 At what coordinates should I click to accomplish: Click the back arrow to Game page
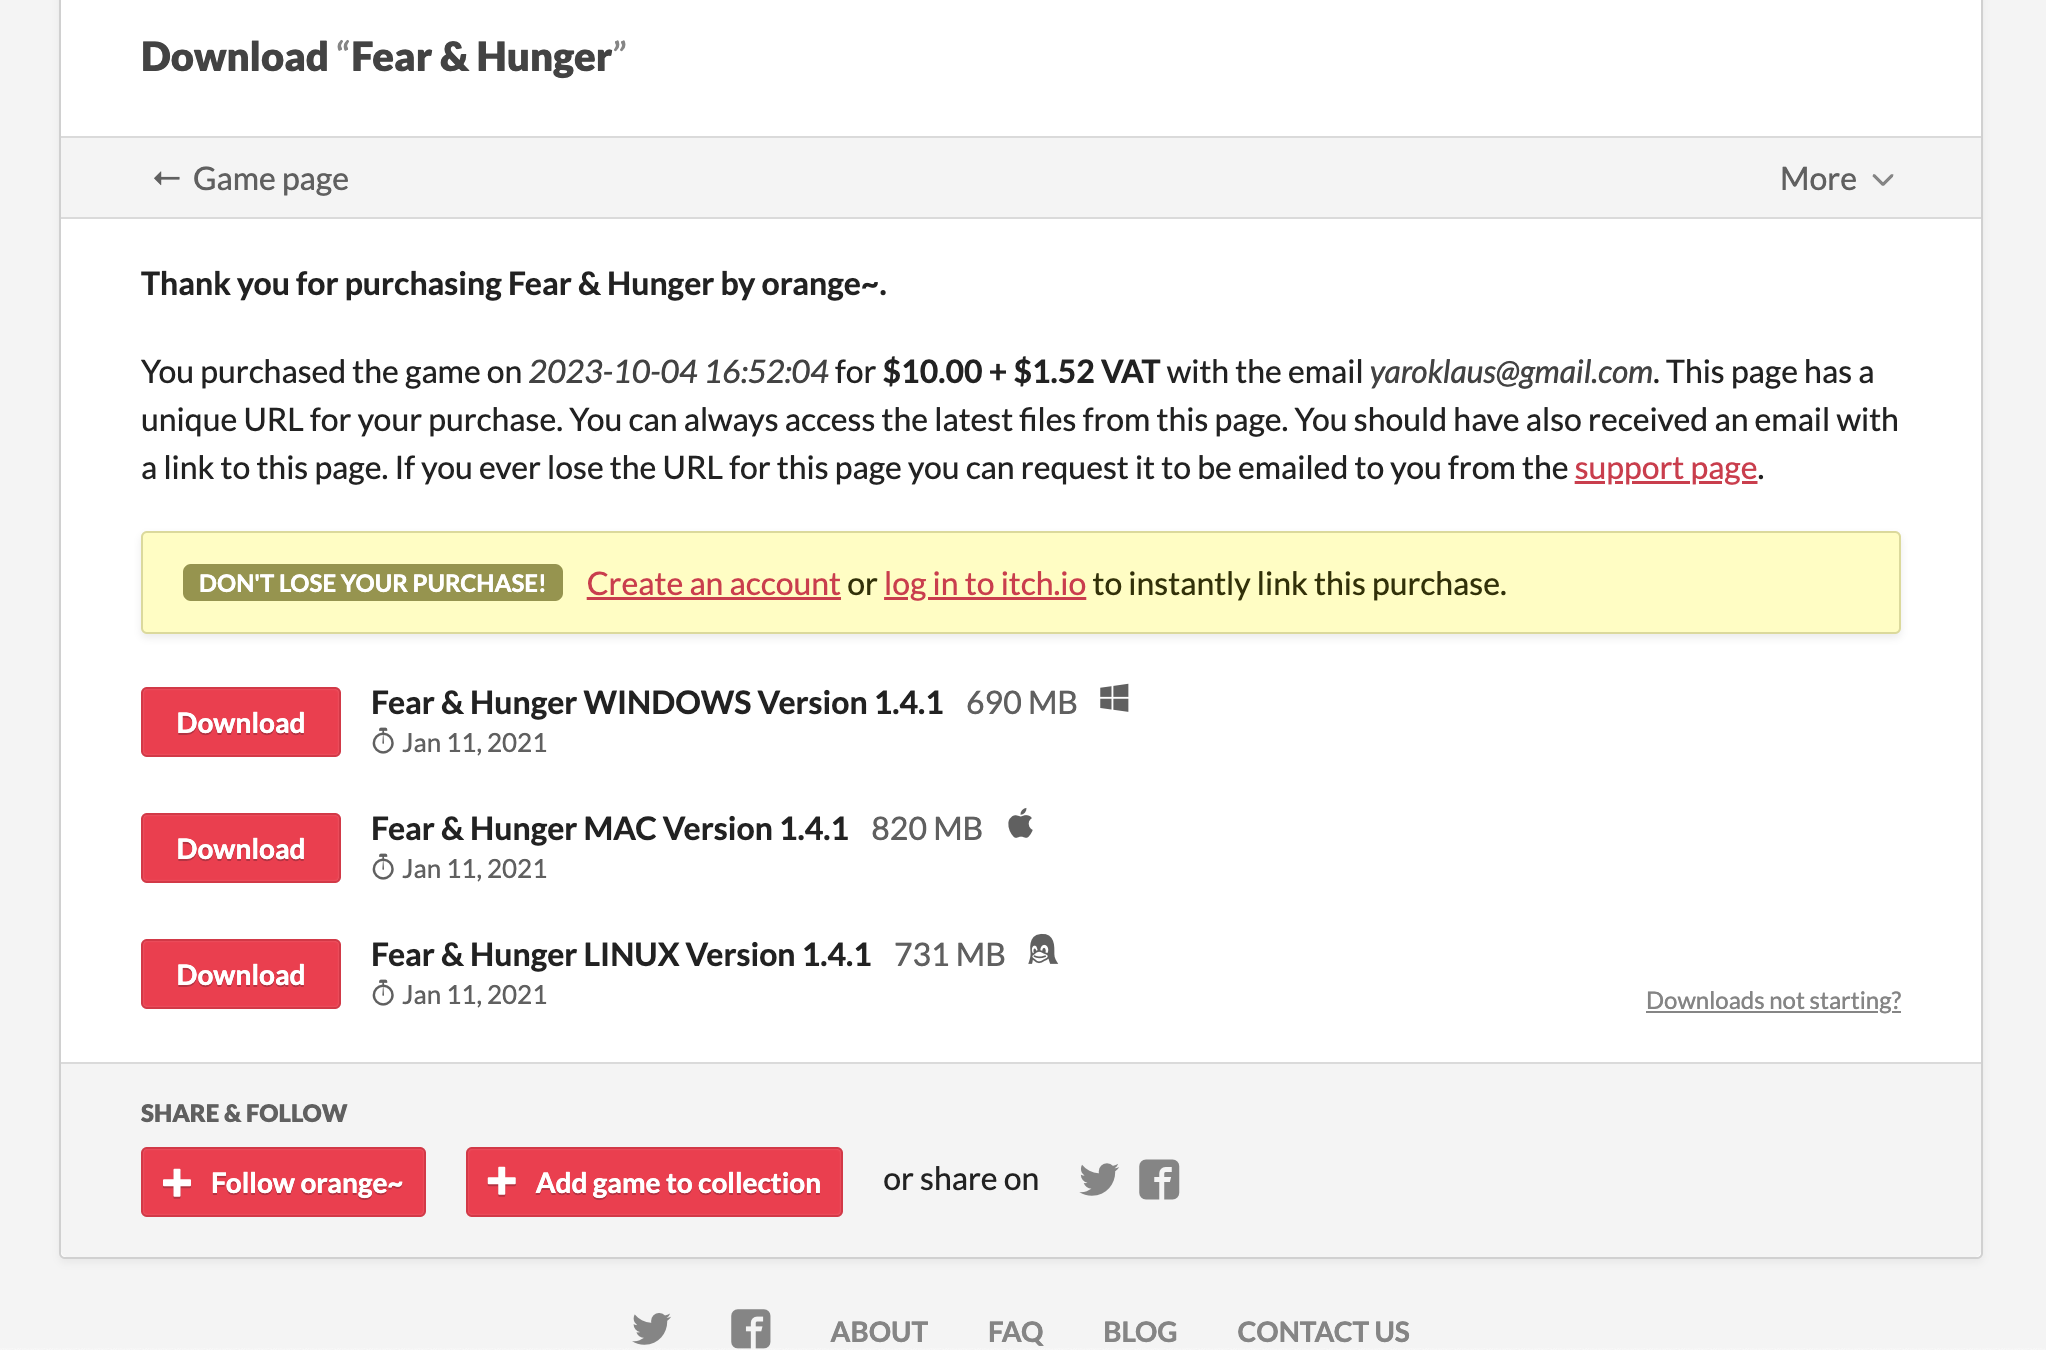[166, 176]
